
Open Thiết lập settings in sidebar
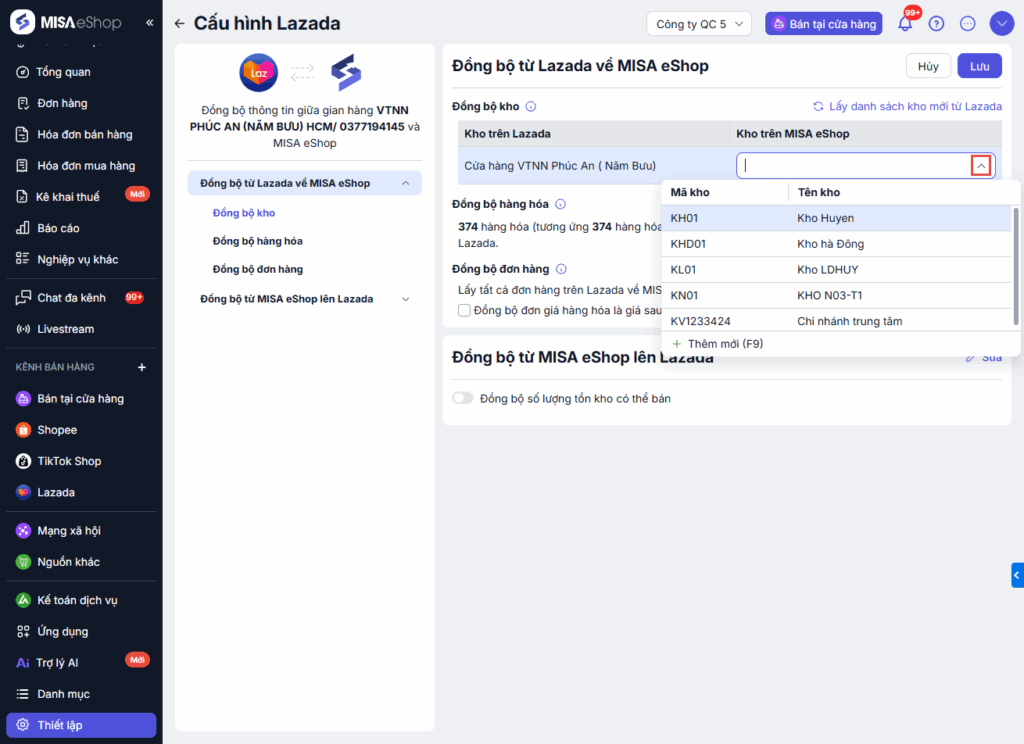tap(81, 725)
